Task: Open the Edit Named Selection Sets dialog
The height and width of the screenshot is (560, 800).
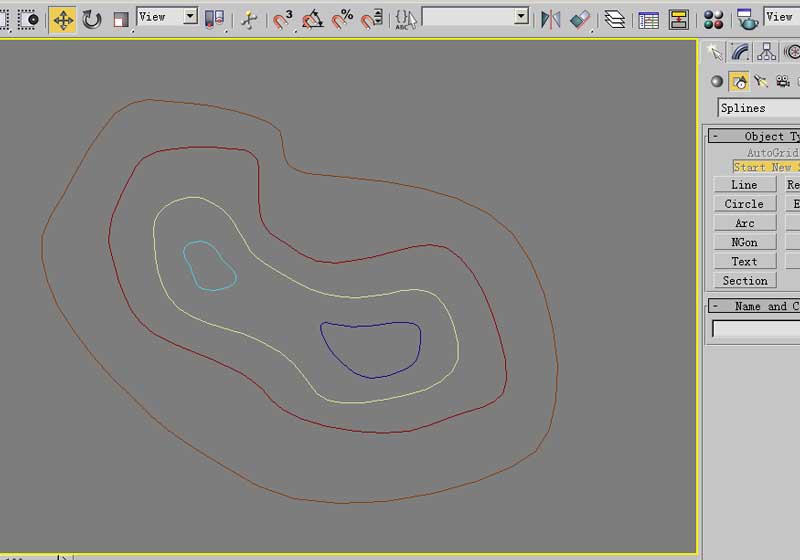Action: click(406, 20)
